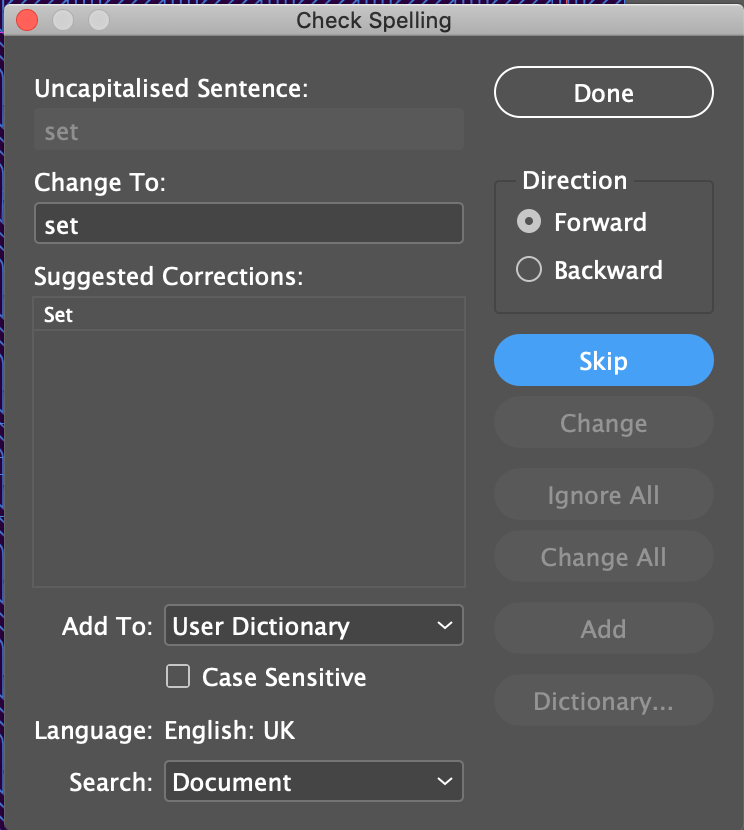Screen dimensions: 744x830
Task: Open the Dictionary... dialog button
Action: point(603,701)
